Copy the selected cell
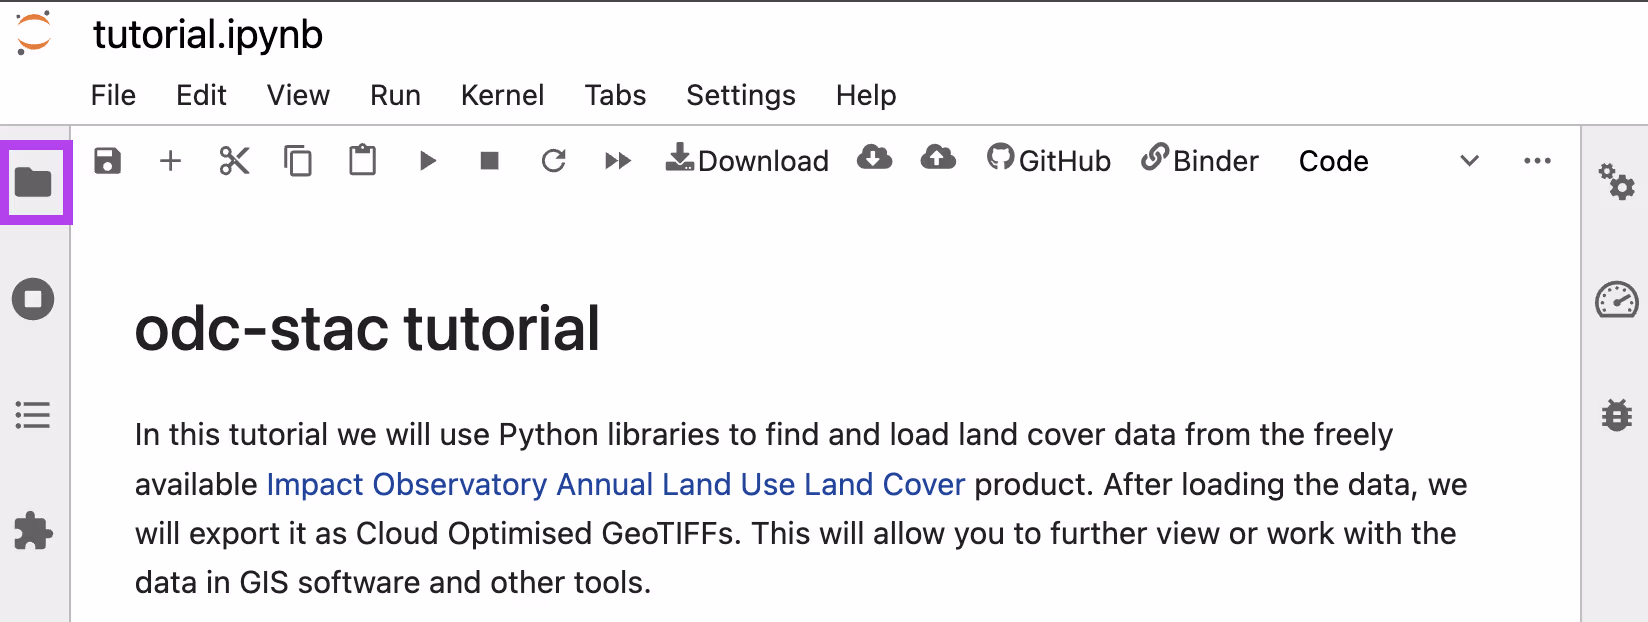 click(298, 161)
